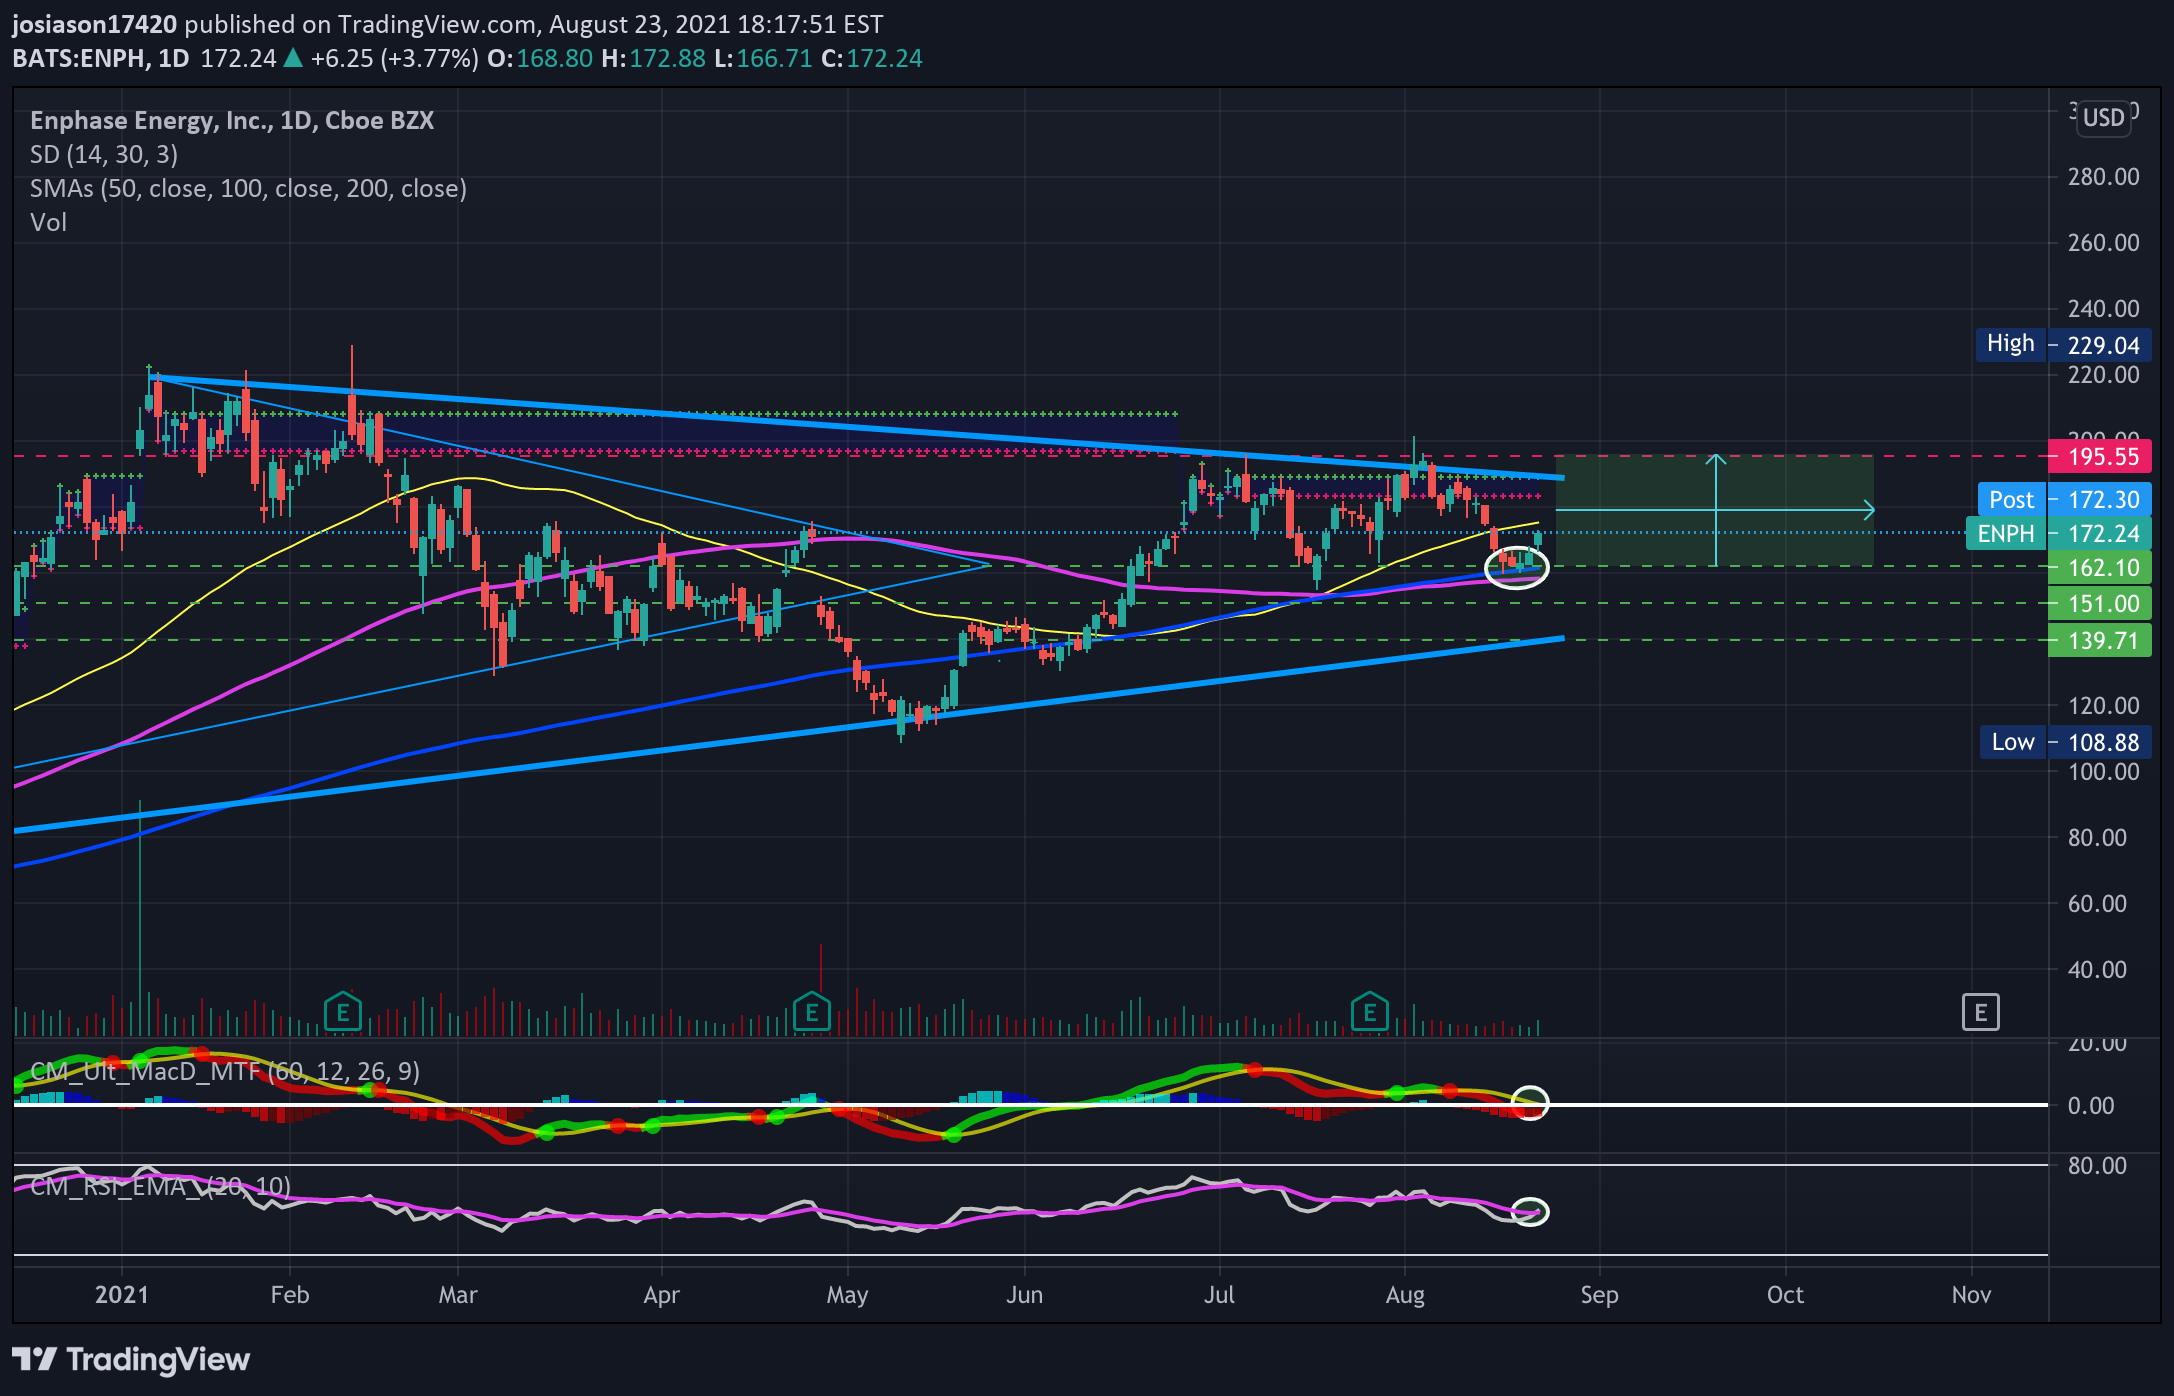Click the 162.10 green price label

point(2099,567)
